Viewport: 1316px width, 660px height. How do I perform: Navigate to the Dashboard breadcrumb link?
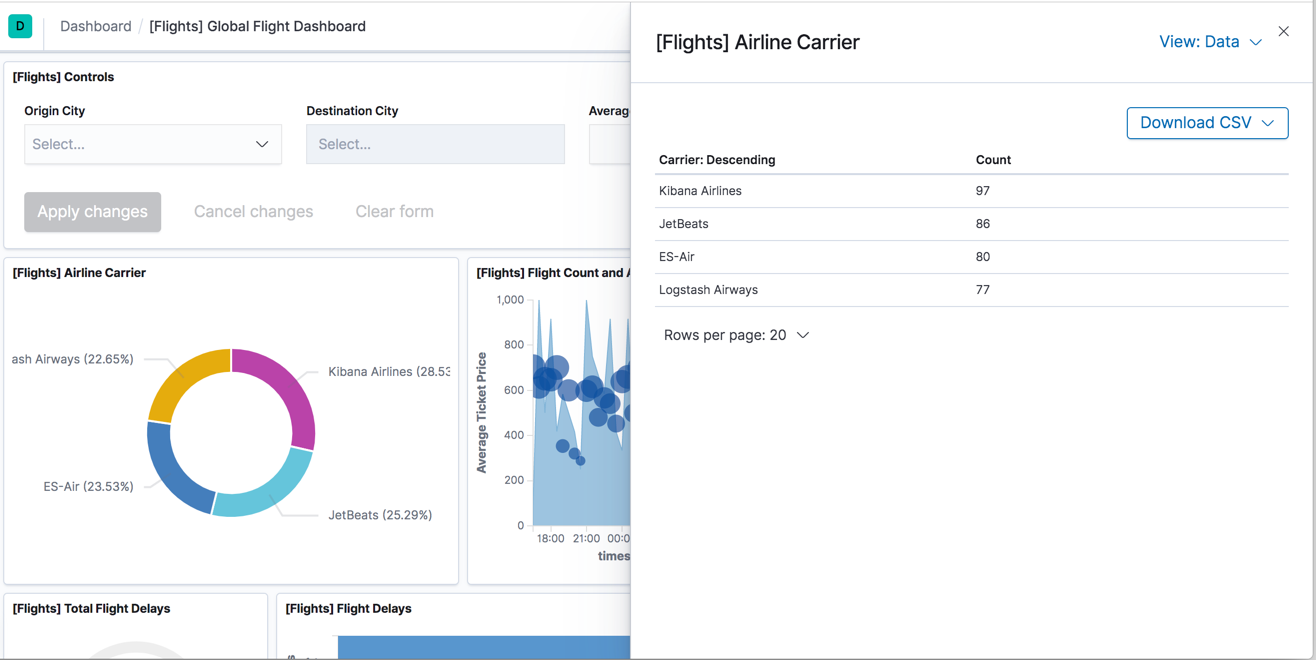95,26
